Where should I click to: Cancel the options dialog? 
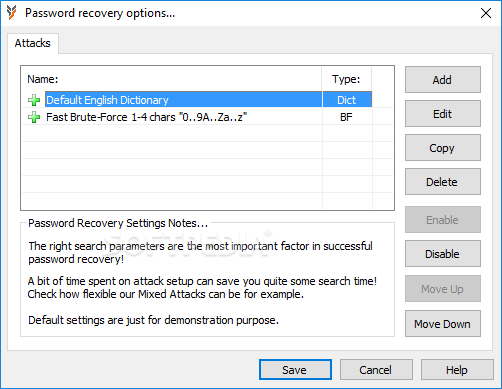coord(376,370)
